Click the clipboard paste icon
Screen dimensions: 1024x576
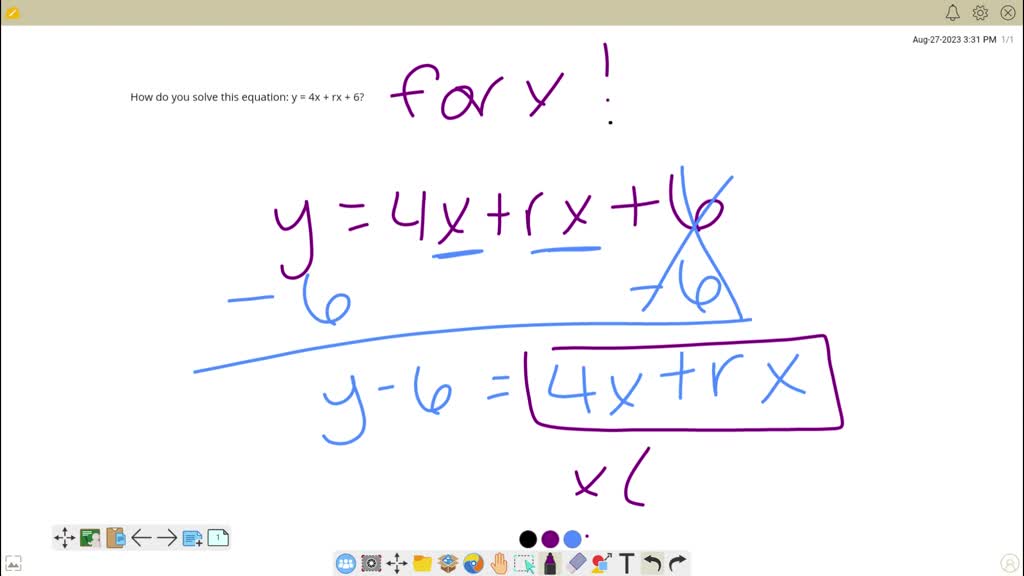(116, 538)
